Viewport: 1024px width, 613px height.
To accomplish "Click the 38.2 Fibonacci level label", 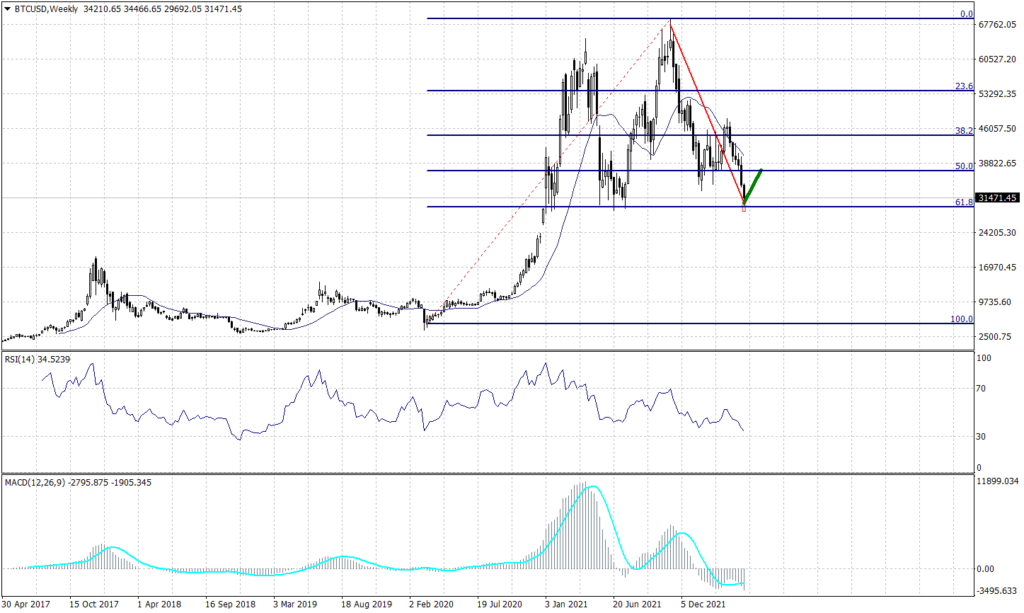I will pos(964,130).
